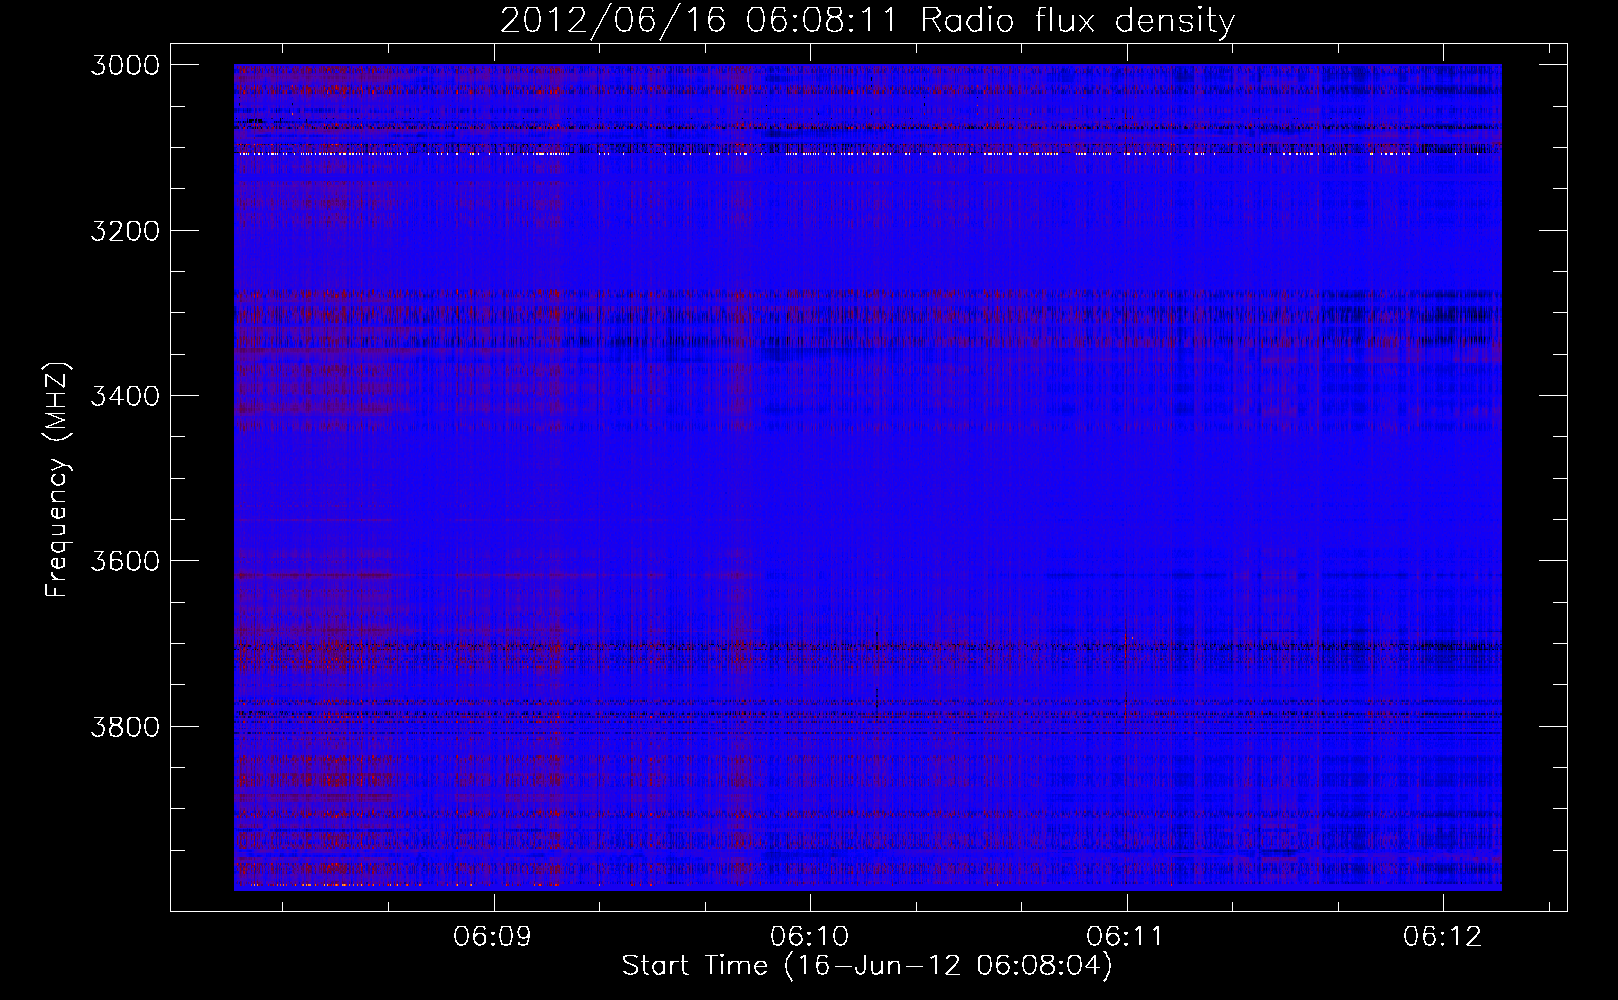Screen dimensions: 1618x1000
Task: Click the "Start Time (16-Jun-12 06:08:04)" axis label
Action: [867, 966]
